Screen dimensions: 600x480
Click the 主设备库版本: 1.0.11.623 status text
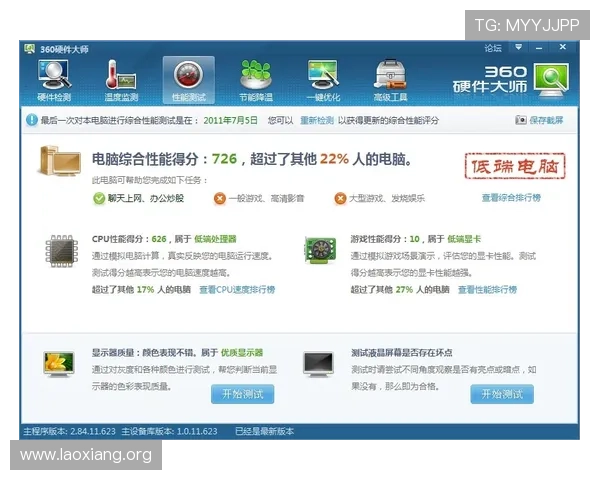click(169, 431)
